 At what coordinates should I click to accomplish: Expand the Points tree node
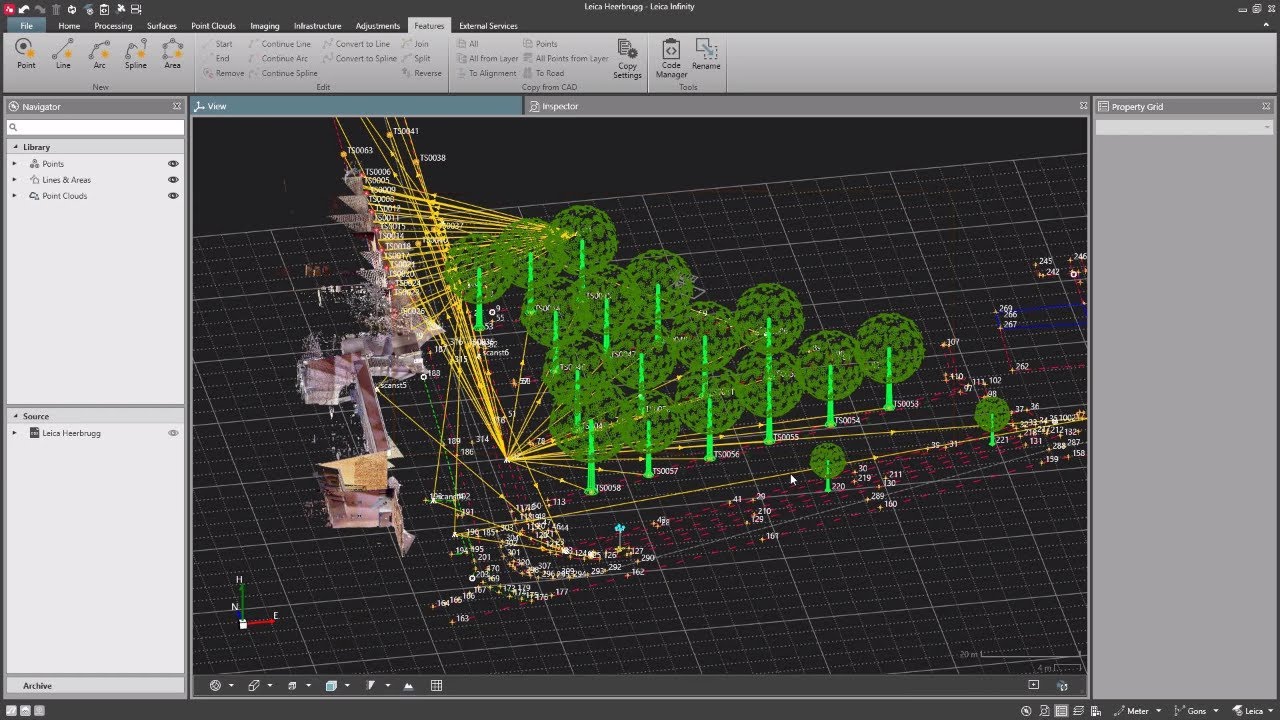click(x=15, y=164)
